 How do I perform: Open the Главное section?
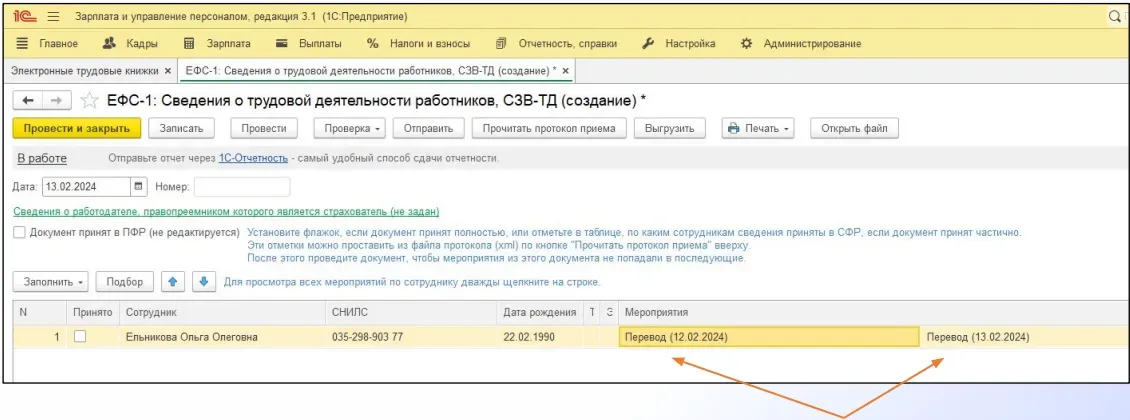click(x=47, y=43)
